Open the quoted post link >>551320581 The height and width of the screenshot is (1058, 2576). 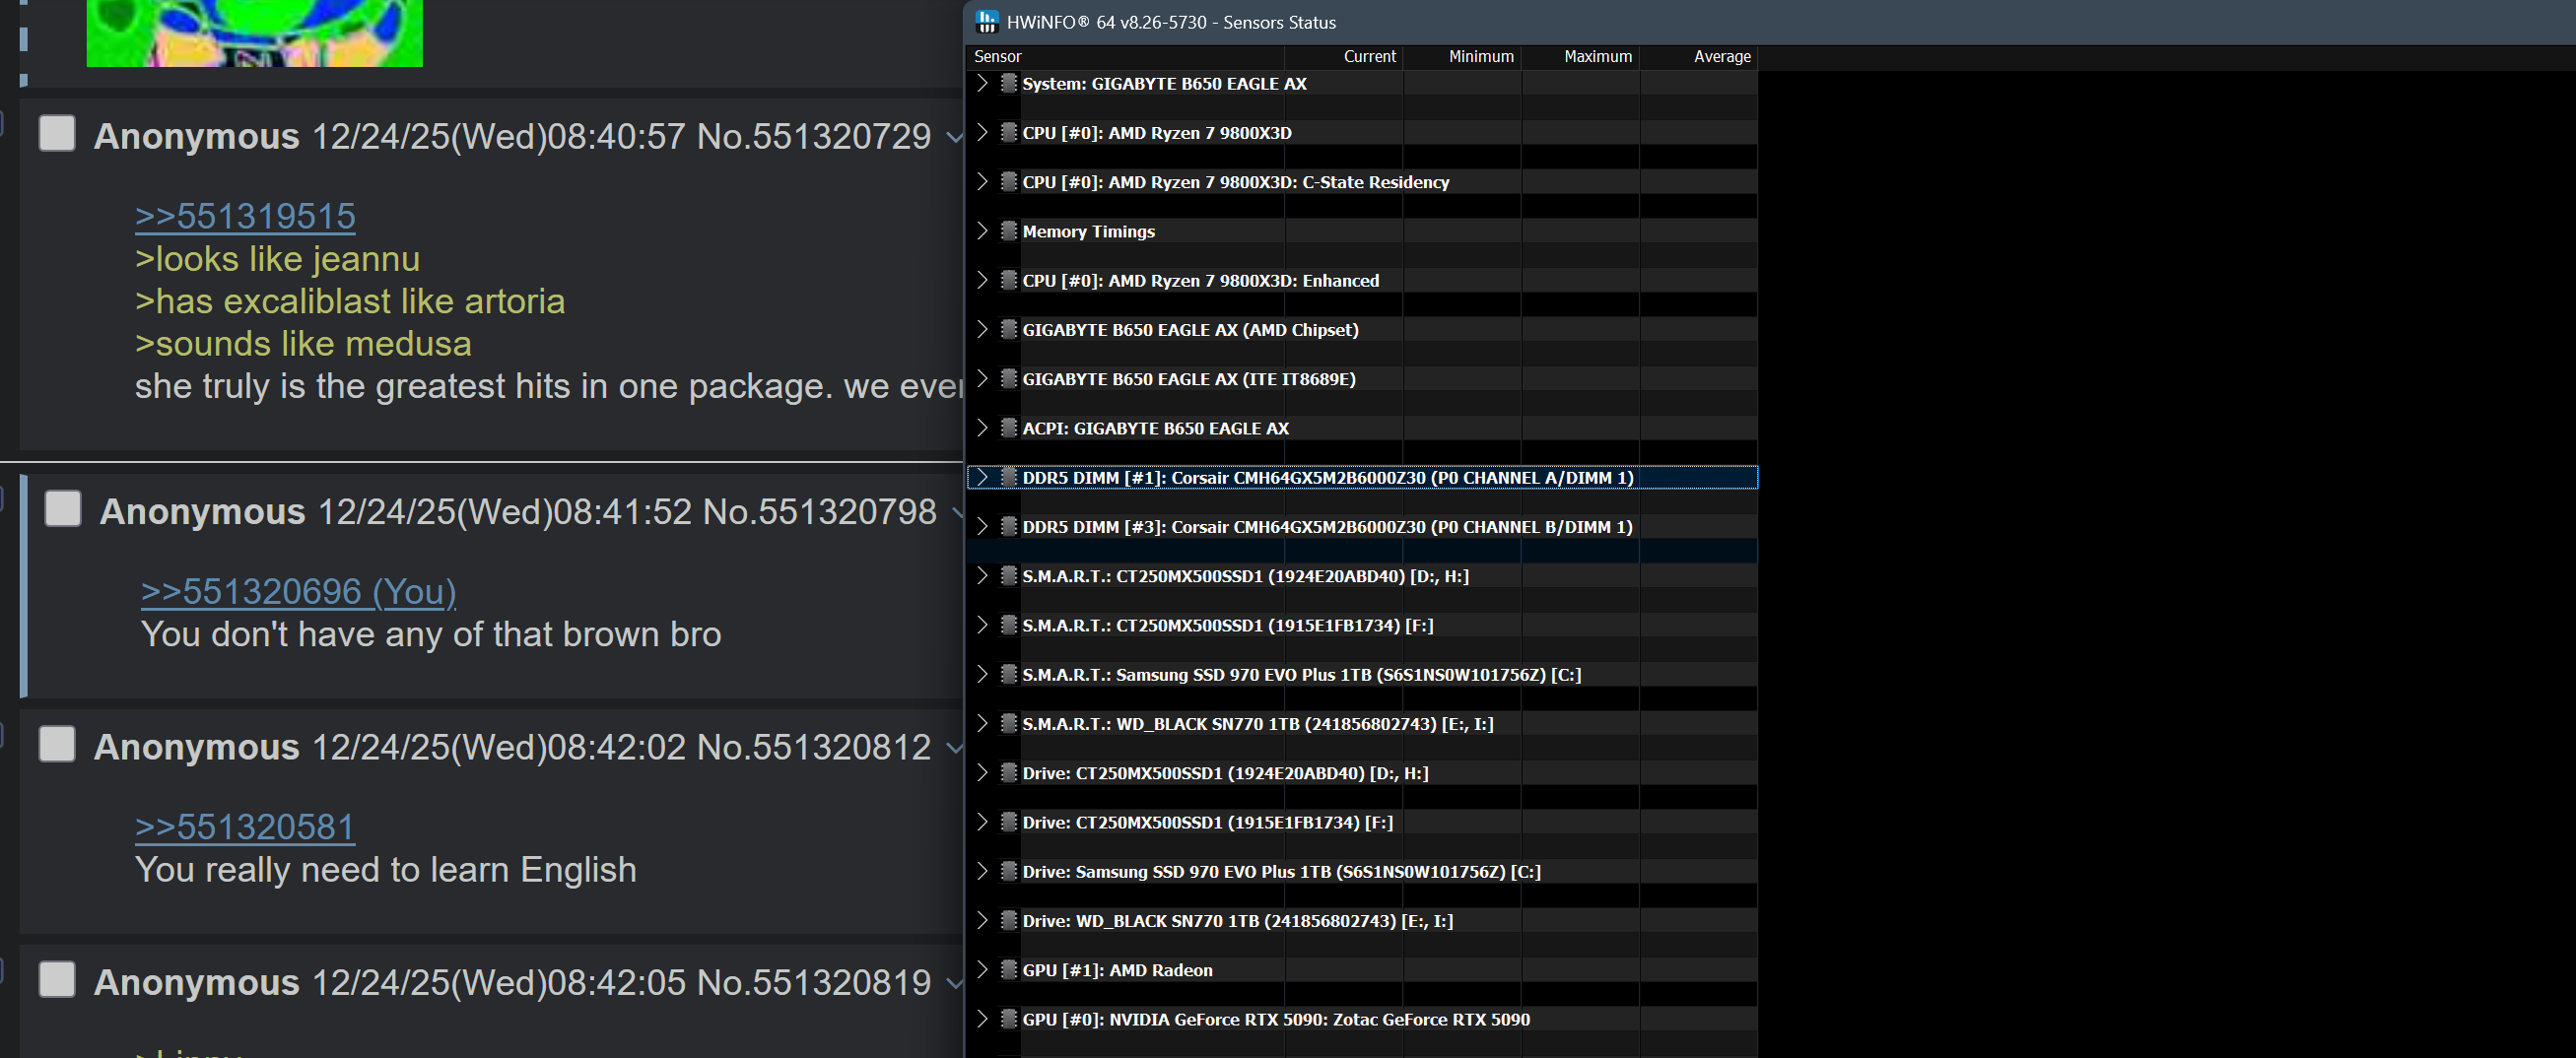tap(245, 827)
